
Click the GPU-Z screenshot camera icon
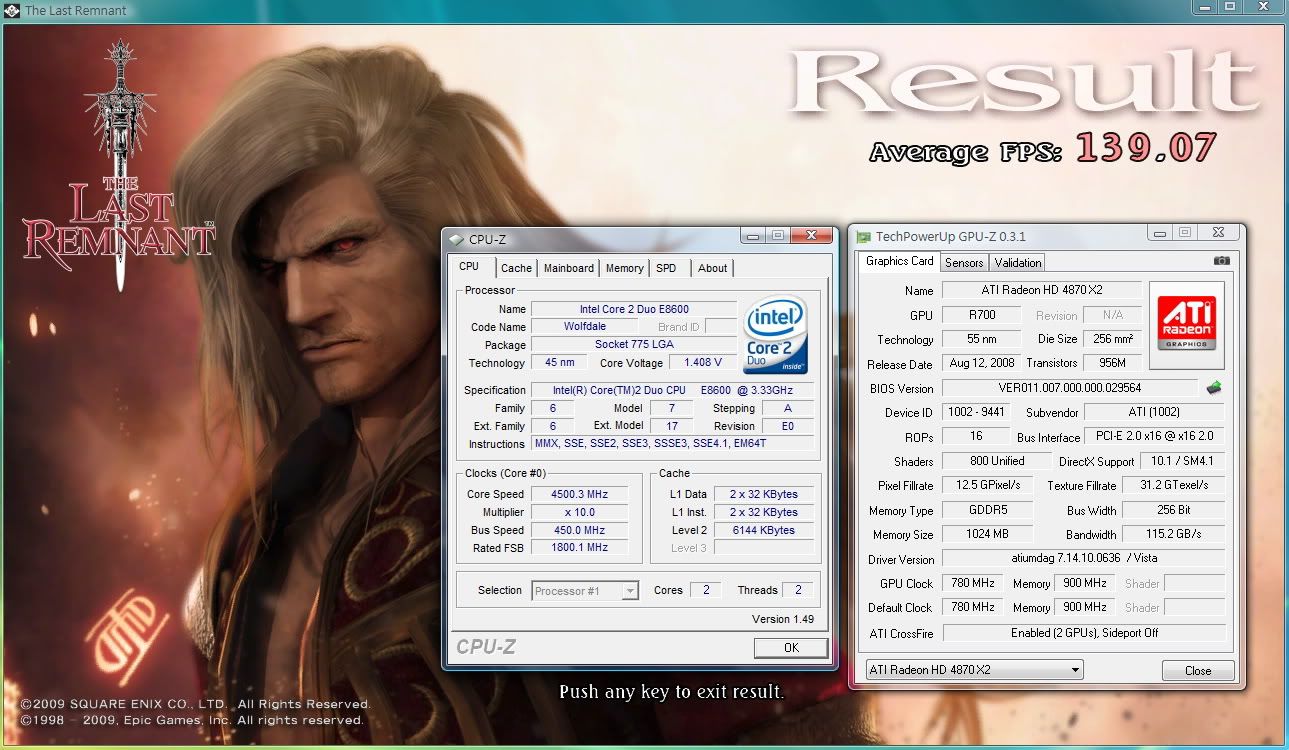point(1221,261)
